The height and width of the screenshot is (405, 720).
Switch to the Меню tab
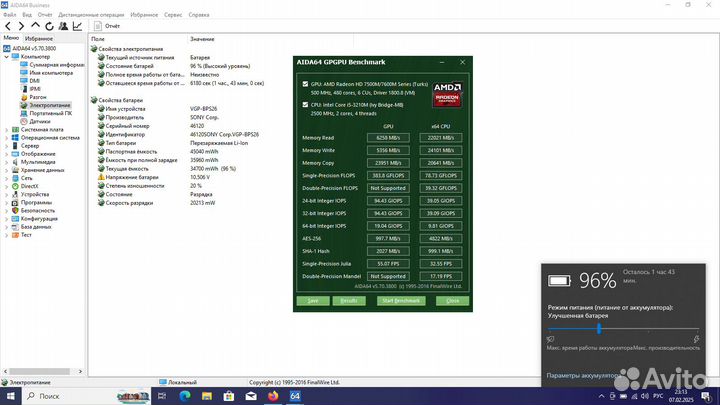point(11,38)
